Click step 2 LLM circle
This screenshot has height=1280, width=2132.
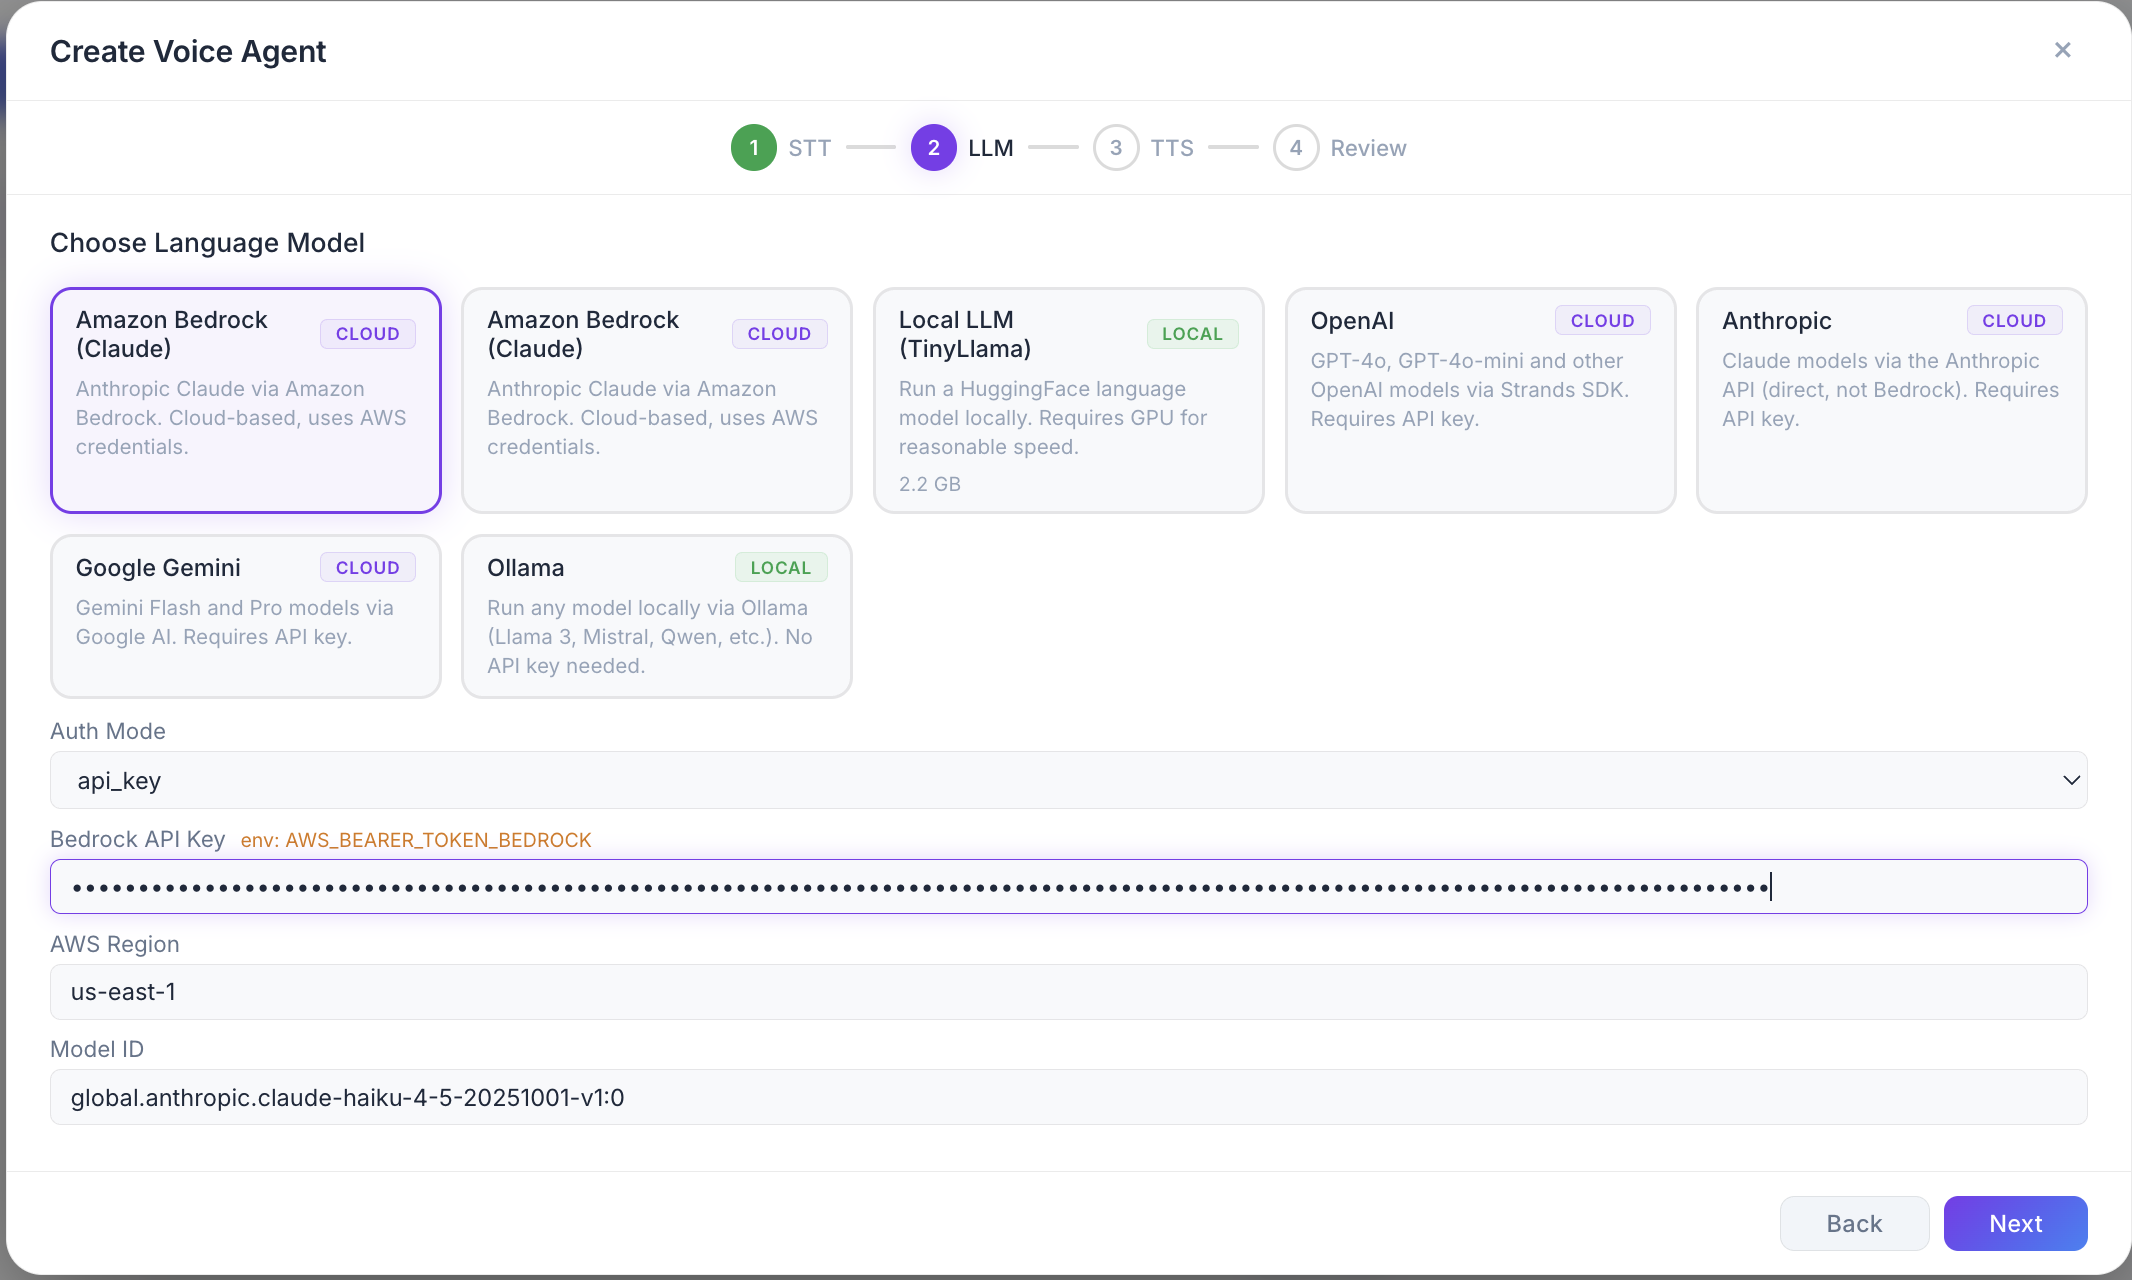click(933, 148)
